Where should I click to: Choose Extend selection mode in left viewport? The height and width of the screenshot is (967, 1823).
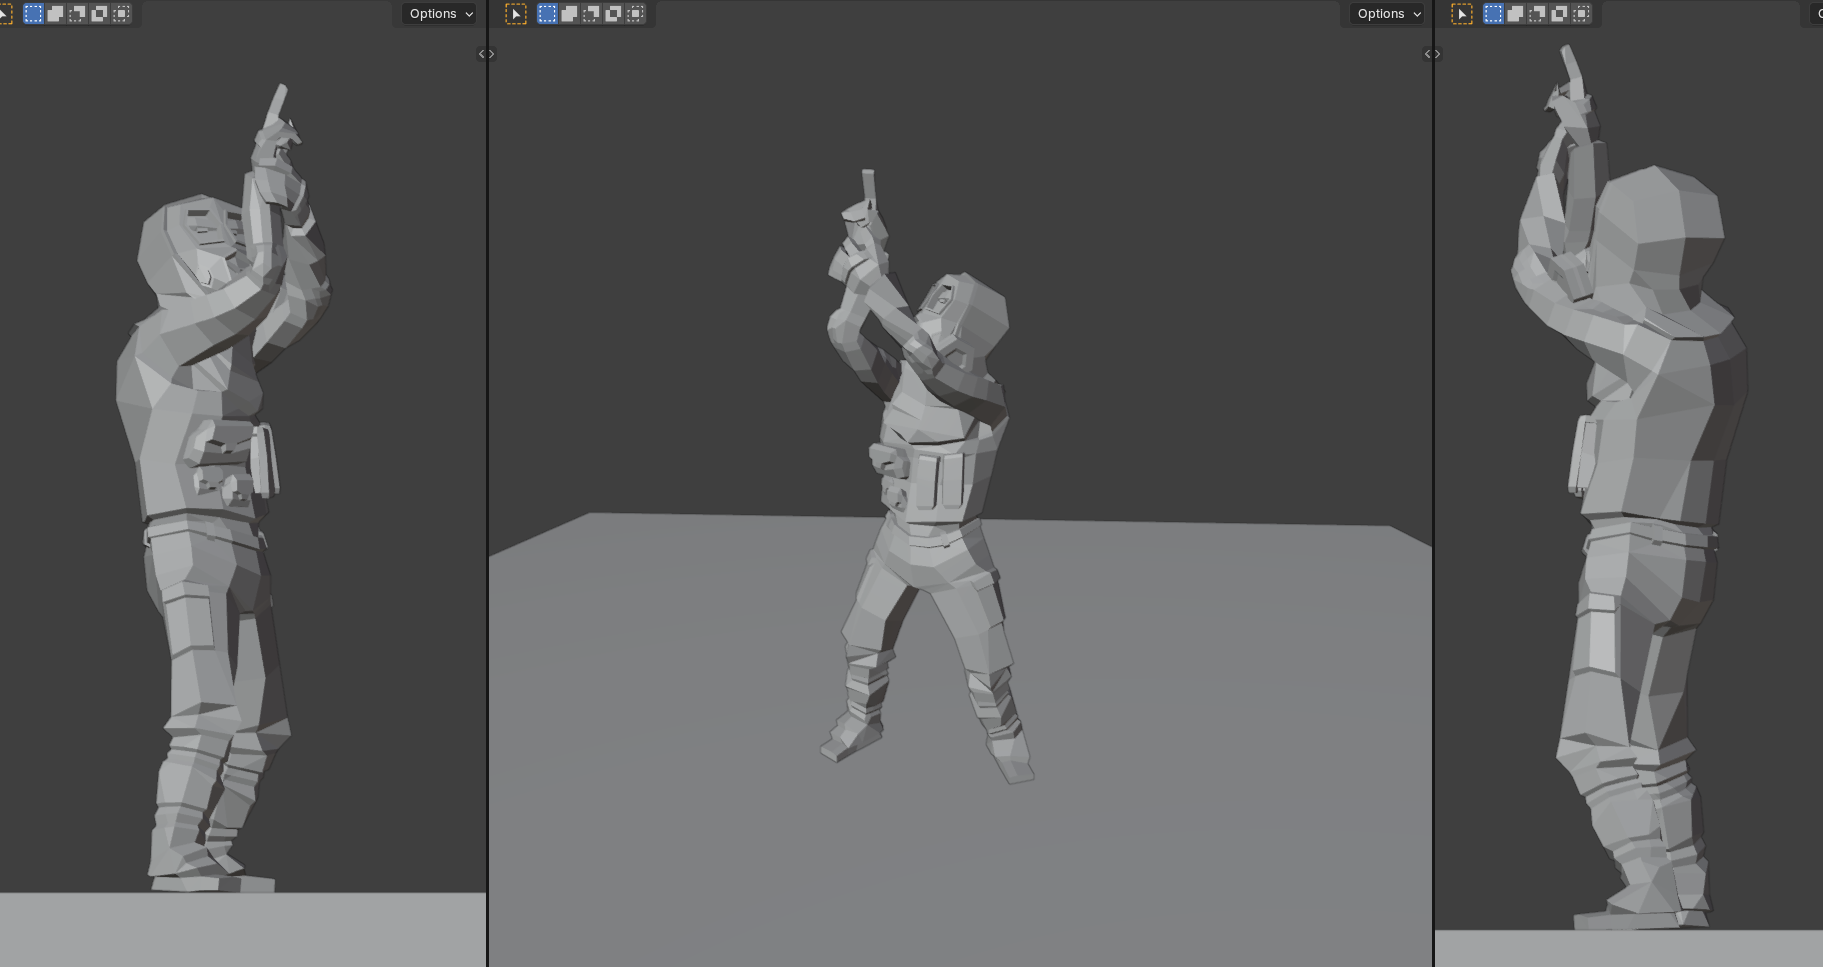click(x=55, y=14)
